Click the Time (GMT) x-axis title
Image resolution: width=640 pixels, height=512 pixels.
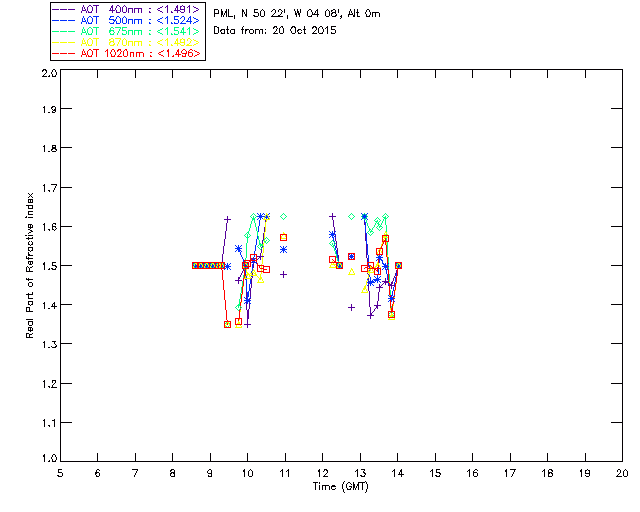342,488
